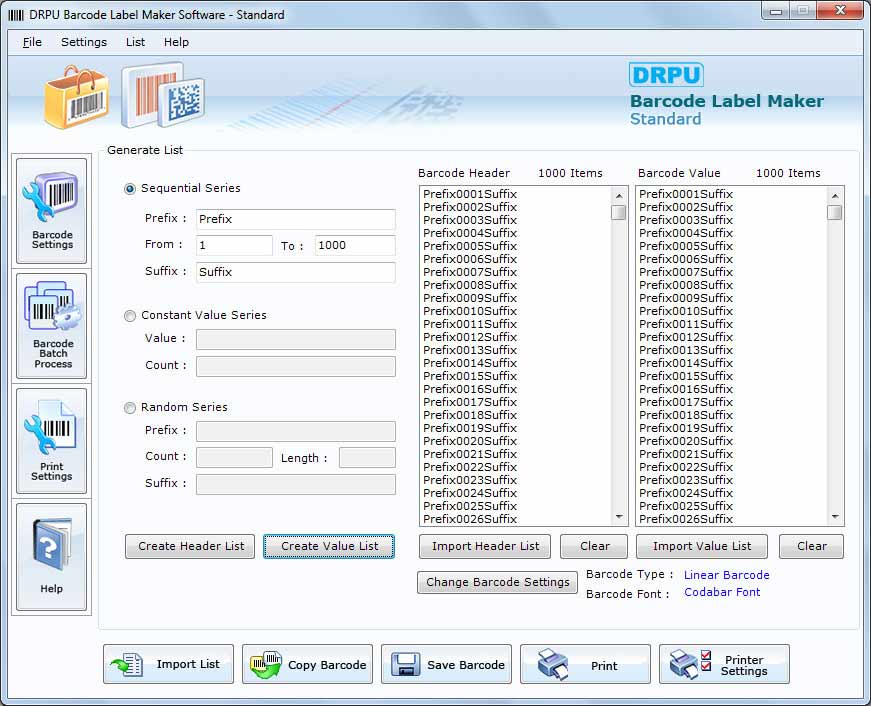Image resolution: width=871 pixels, height=706 pixels.
Task: Open the List menu
Action: 135,42
